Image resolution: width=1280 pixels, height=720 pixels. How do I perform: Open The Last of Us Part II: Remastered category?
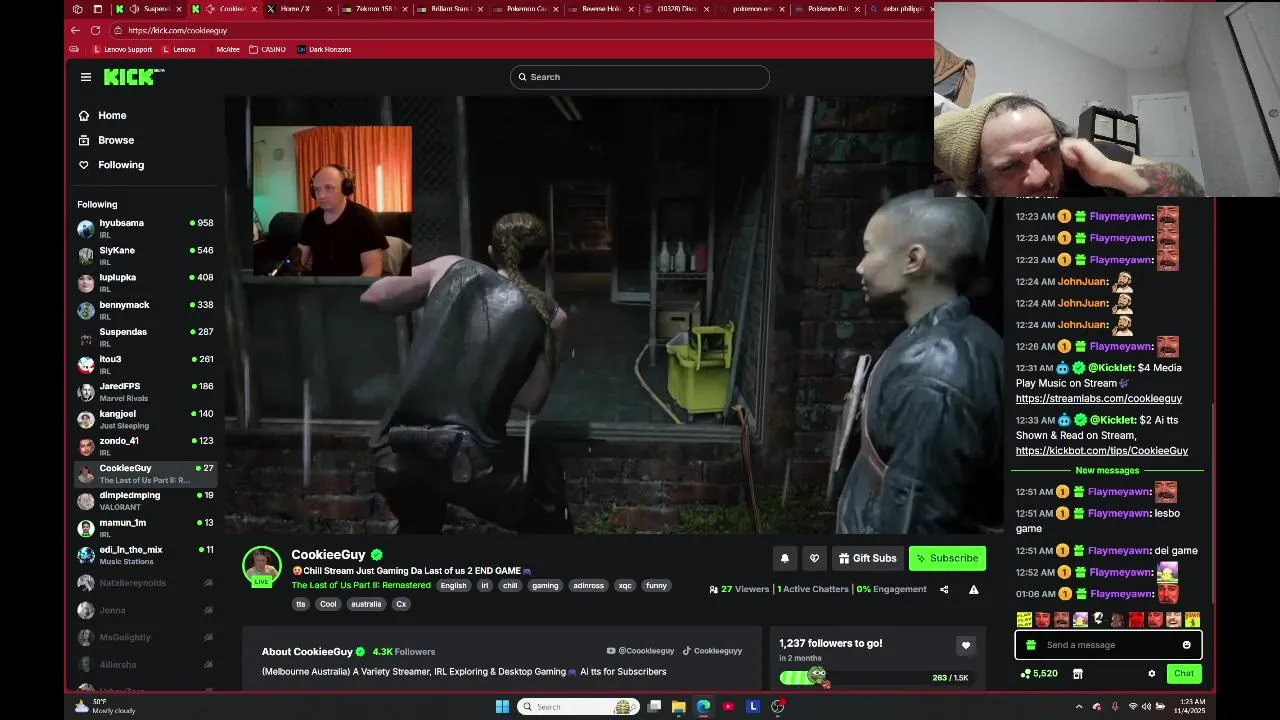(361, 585)
